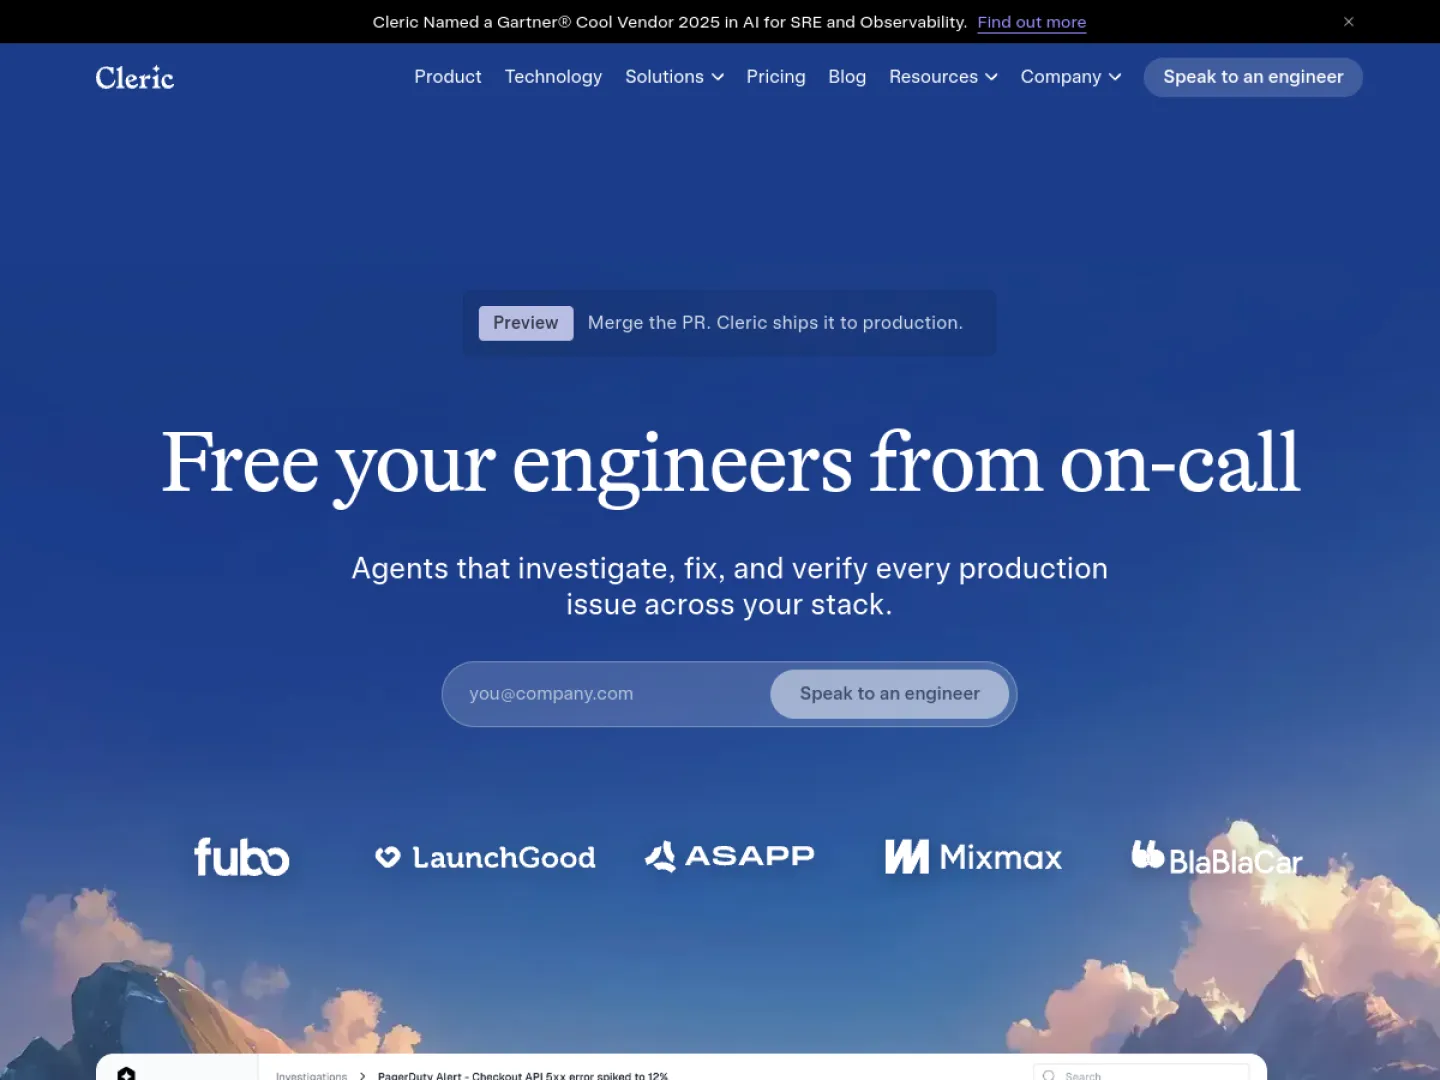This screenshot has height=1080, width=1440.
Task: Go to the Pricing page
Action: pyautogui.click(x=776, y=77)
